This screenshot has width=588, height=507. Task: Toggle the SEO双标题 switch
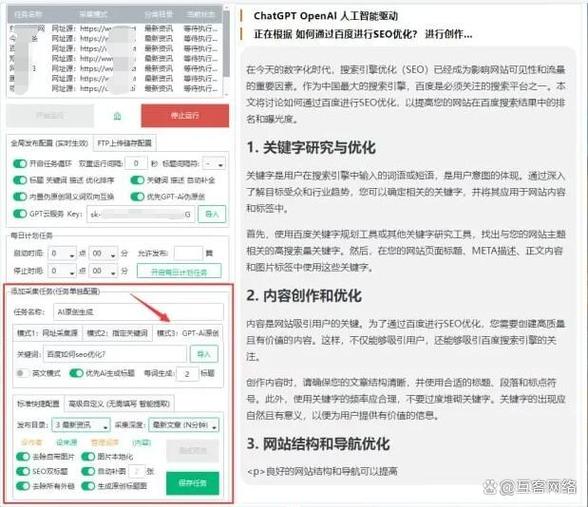(23, 471)
